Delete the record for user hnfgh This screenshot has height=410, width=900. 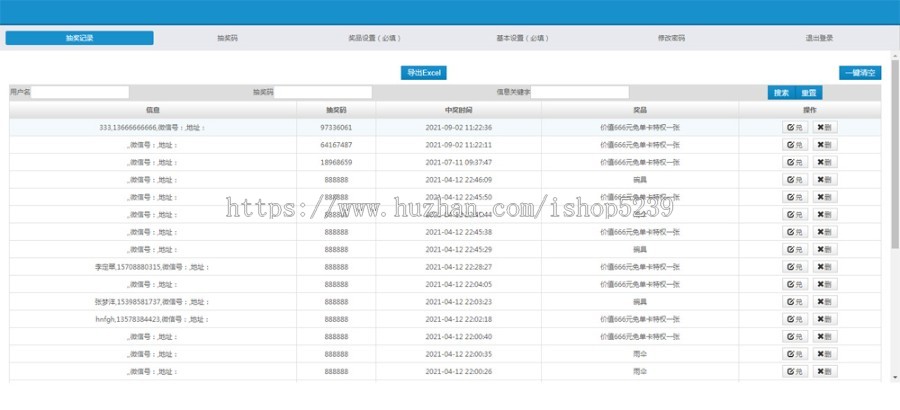tap(825, 319)
